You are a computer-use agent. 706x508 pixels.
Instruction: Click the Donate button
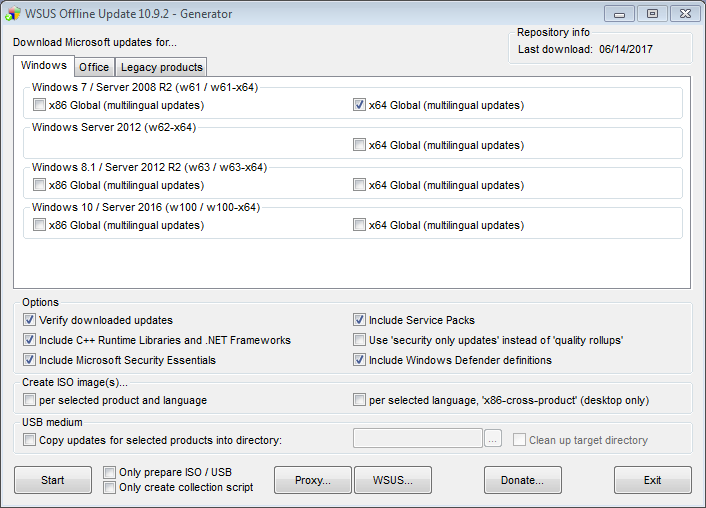[x=522, y=480]
